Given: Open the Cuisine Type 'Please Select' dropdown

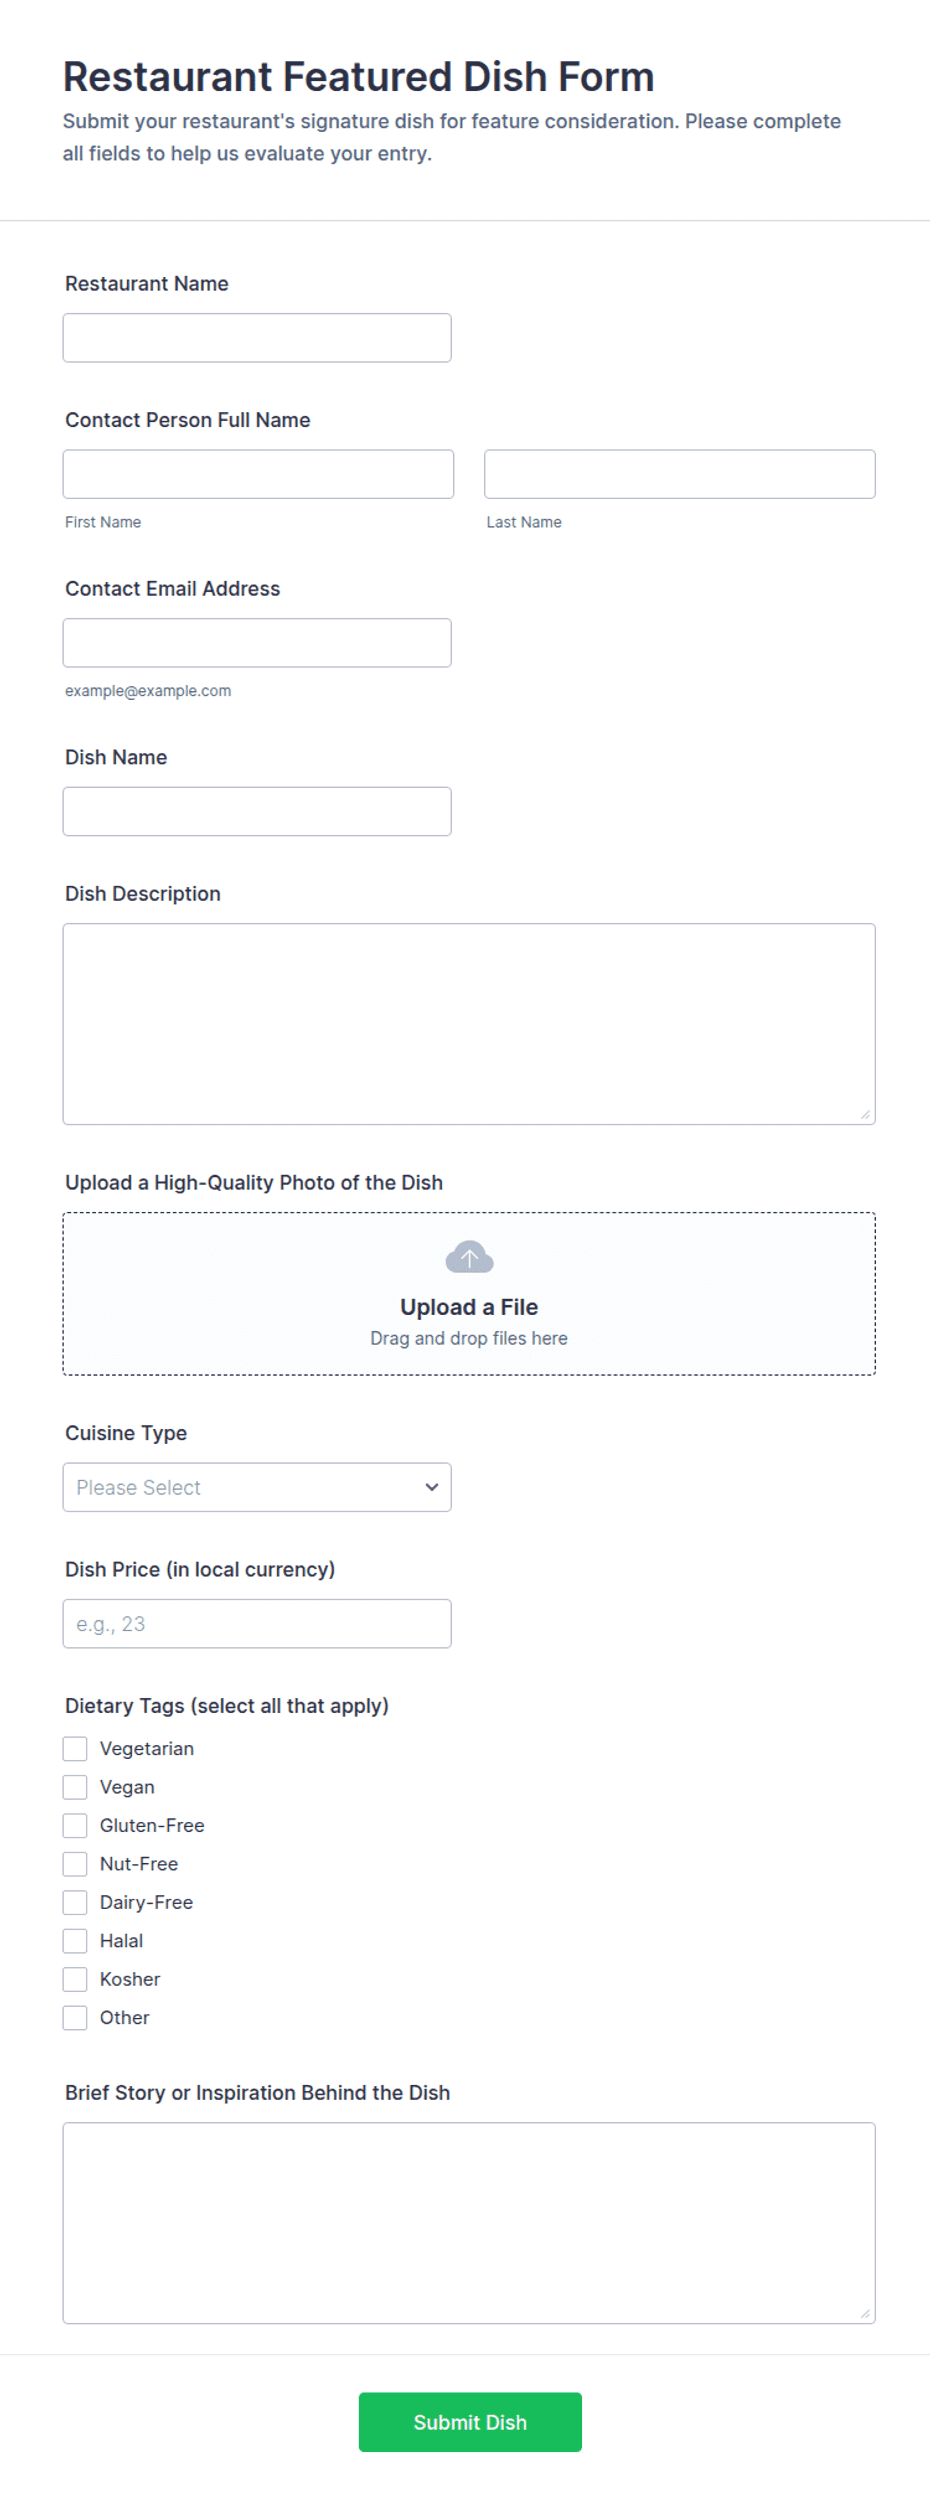Looking at the screenshot, I should click(257, 1487).
